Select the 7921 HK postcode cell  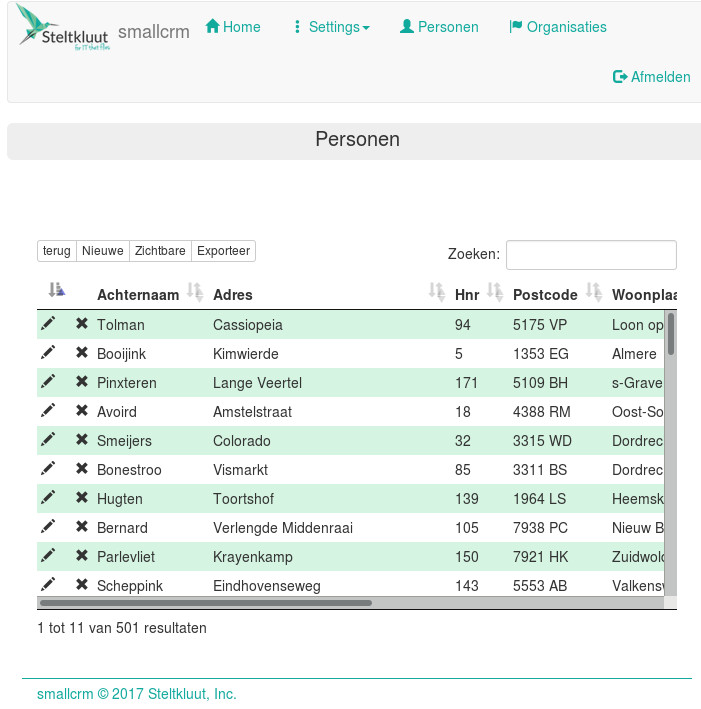540,557
